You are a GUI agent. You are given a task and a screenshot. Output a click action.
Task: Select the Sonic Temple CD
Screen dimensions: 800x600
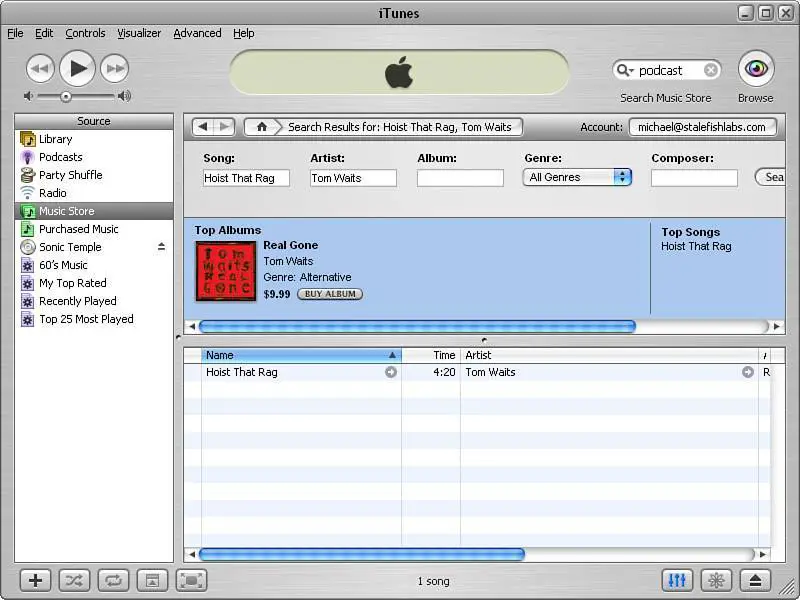pos(94,247)
